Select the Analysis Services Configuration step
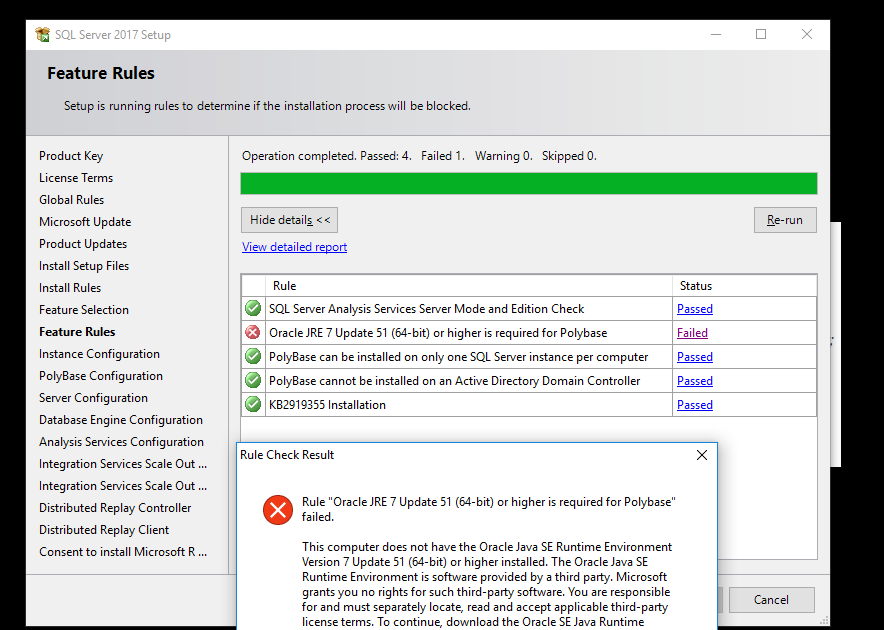The image size is (884, 630). [x=121, y=442]
